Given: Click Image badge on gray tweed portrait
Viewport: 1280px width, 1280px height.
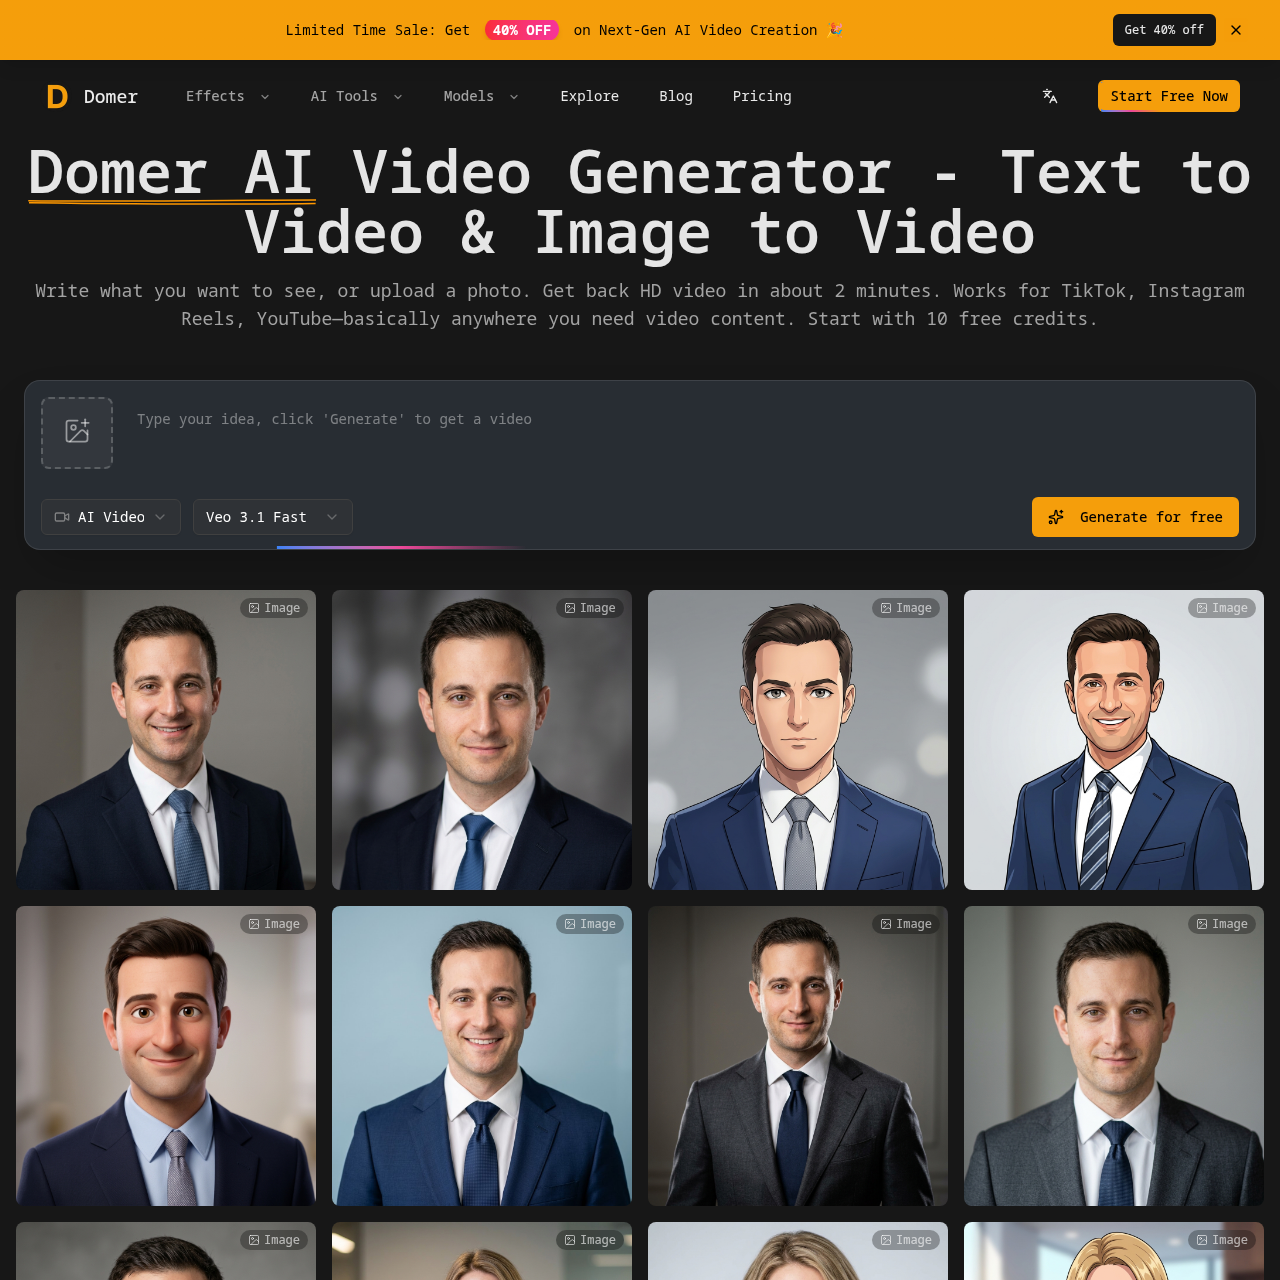Looking at the screenshot, I should (x=1222, y=924).
